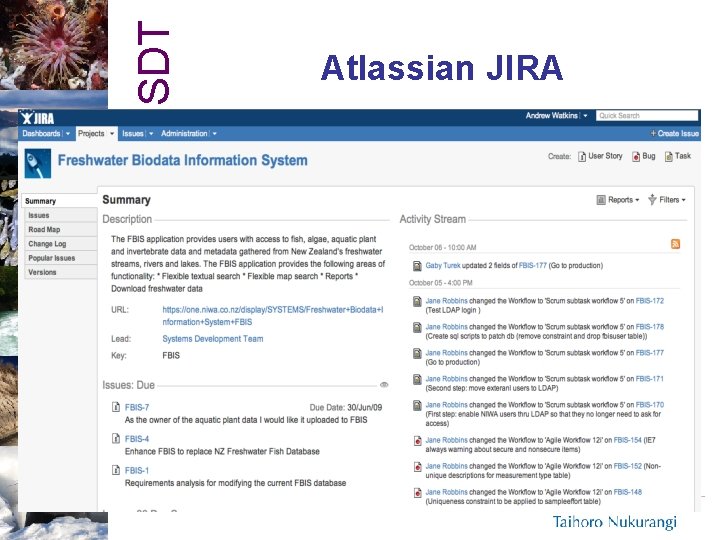Click the subtask icon for the FBIS-178 activity

click(x=417, y=327)
